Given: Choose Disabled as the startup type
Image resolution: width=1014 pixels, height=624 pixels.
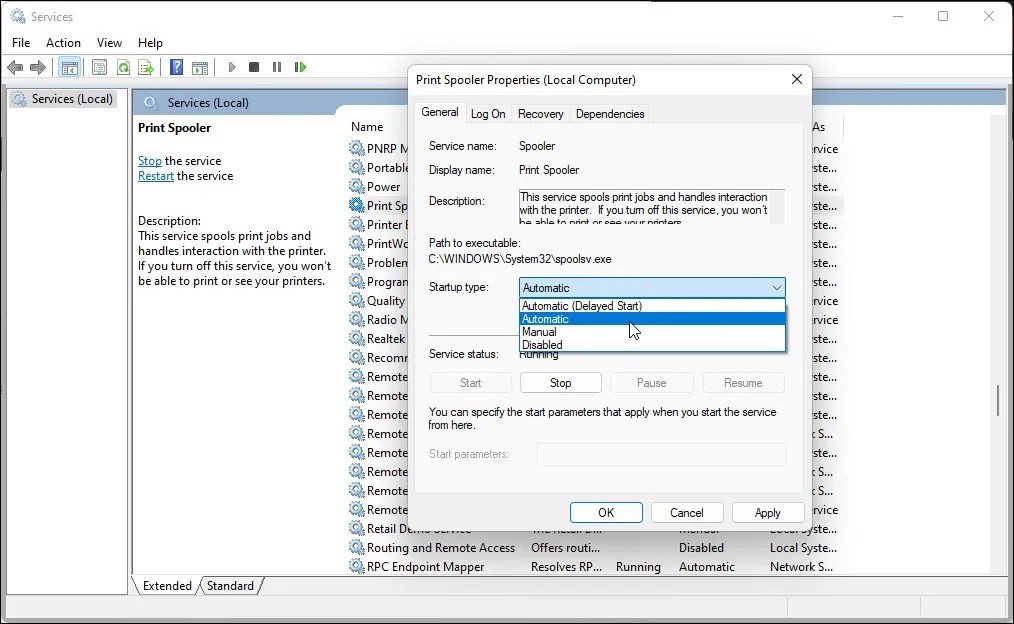Looking at the screenshot, I should tap(542, 344).
